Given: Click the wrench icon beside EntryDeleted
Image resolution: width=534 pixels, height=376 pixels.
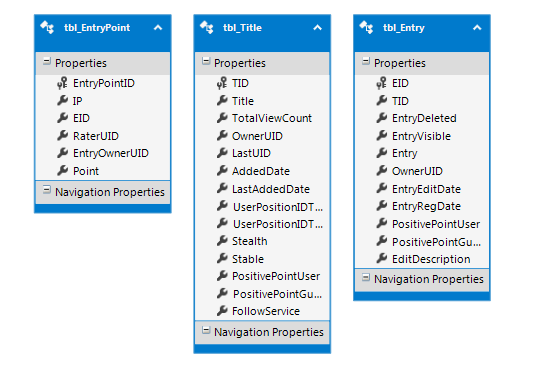Looking at the screenshot, I should pos(382,118).
